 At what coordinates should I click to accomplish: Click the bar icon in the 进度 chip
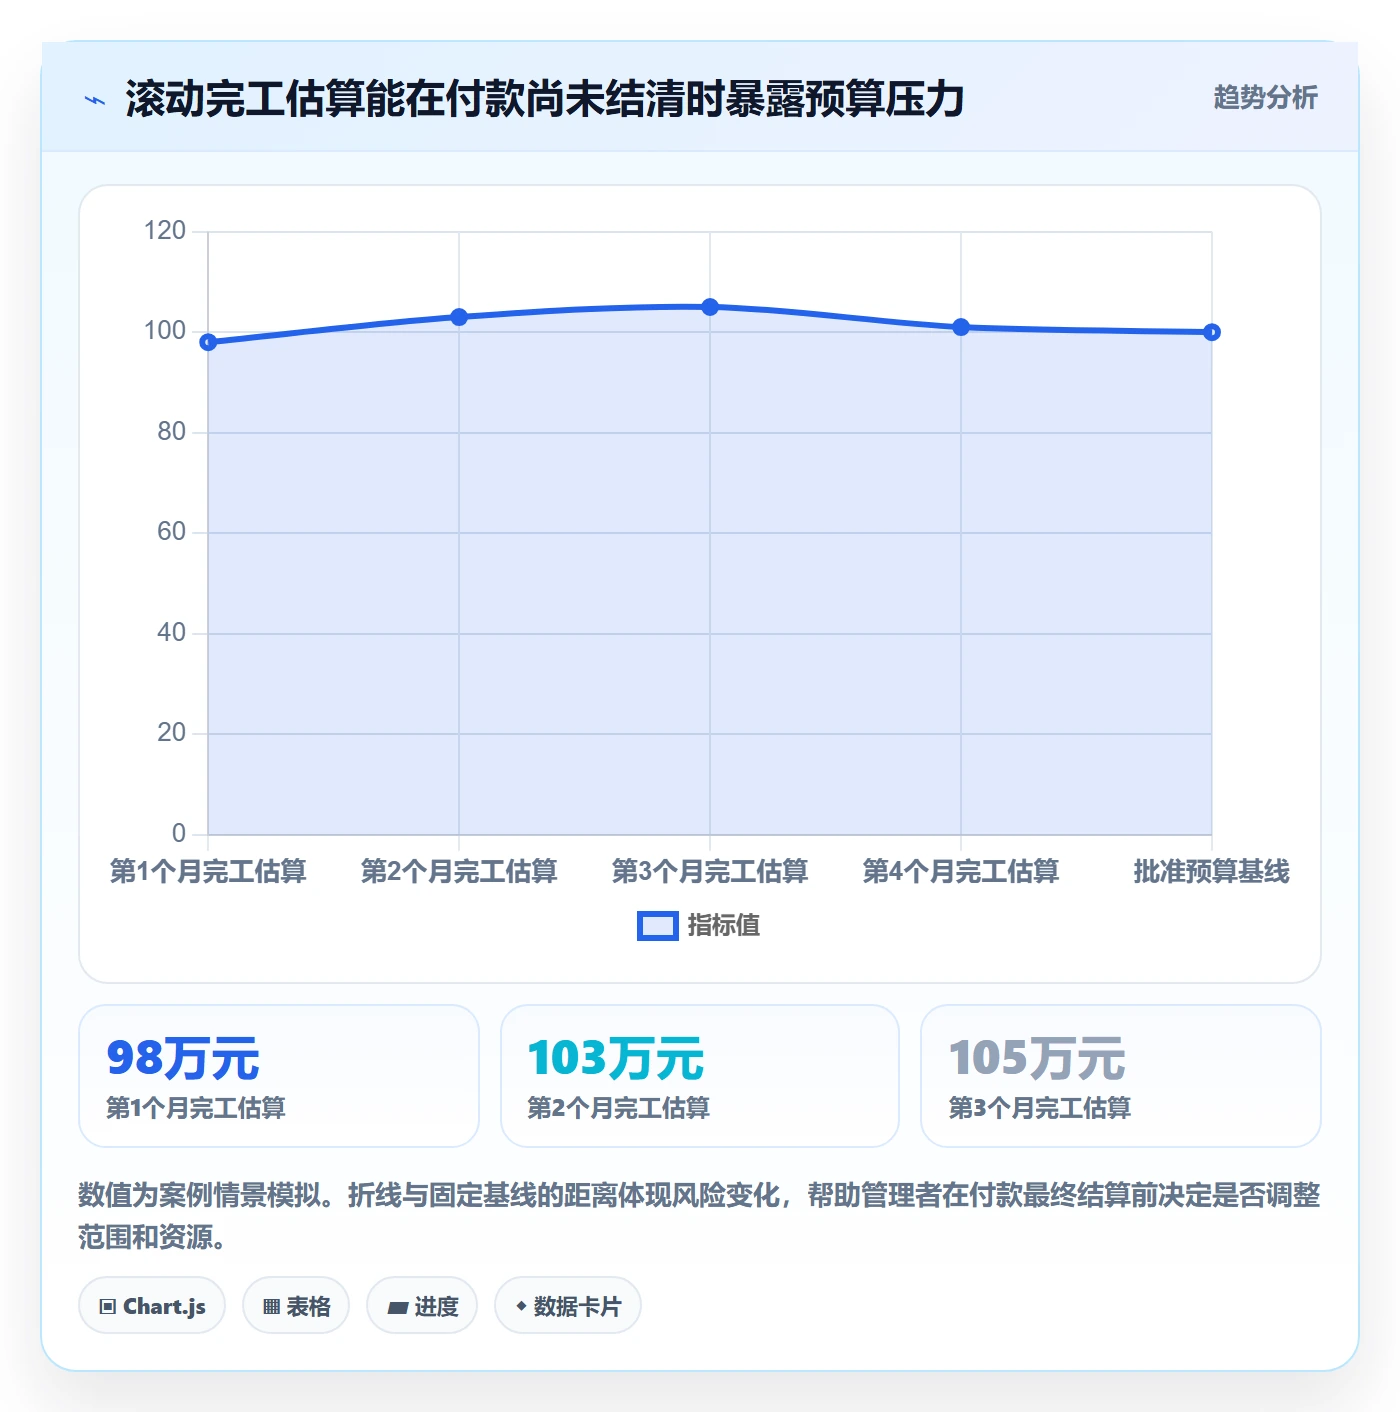pos(398,1307)
